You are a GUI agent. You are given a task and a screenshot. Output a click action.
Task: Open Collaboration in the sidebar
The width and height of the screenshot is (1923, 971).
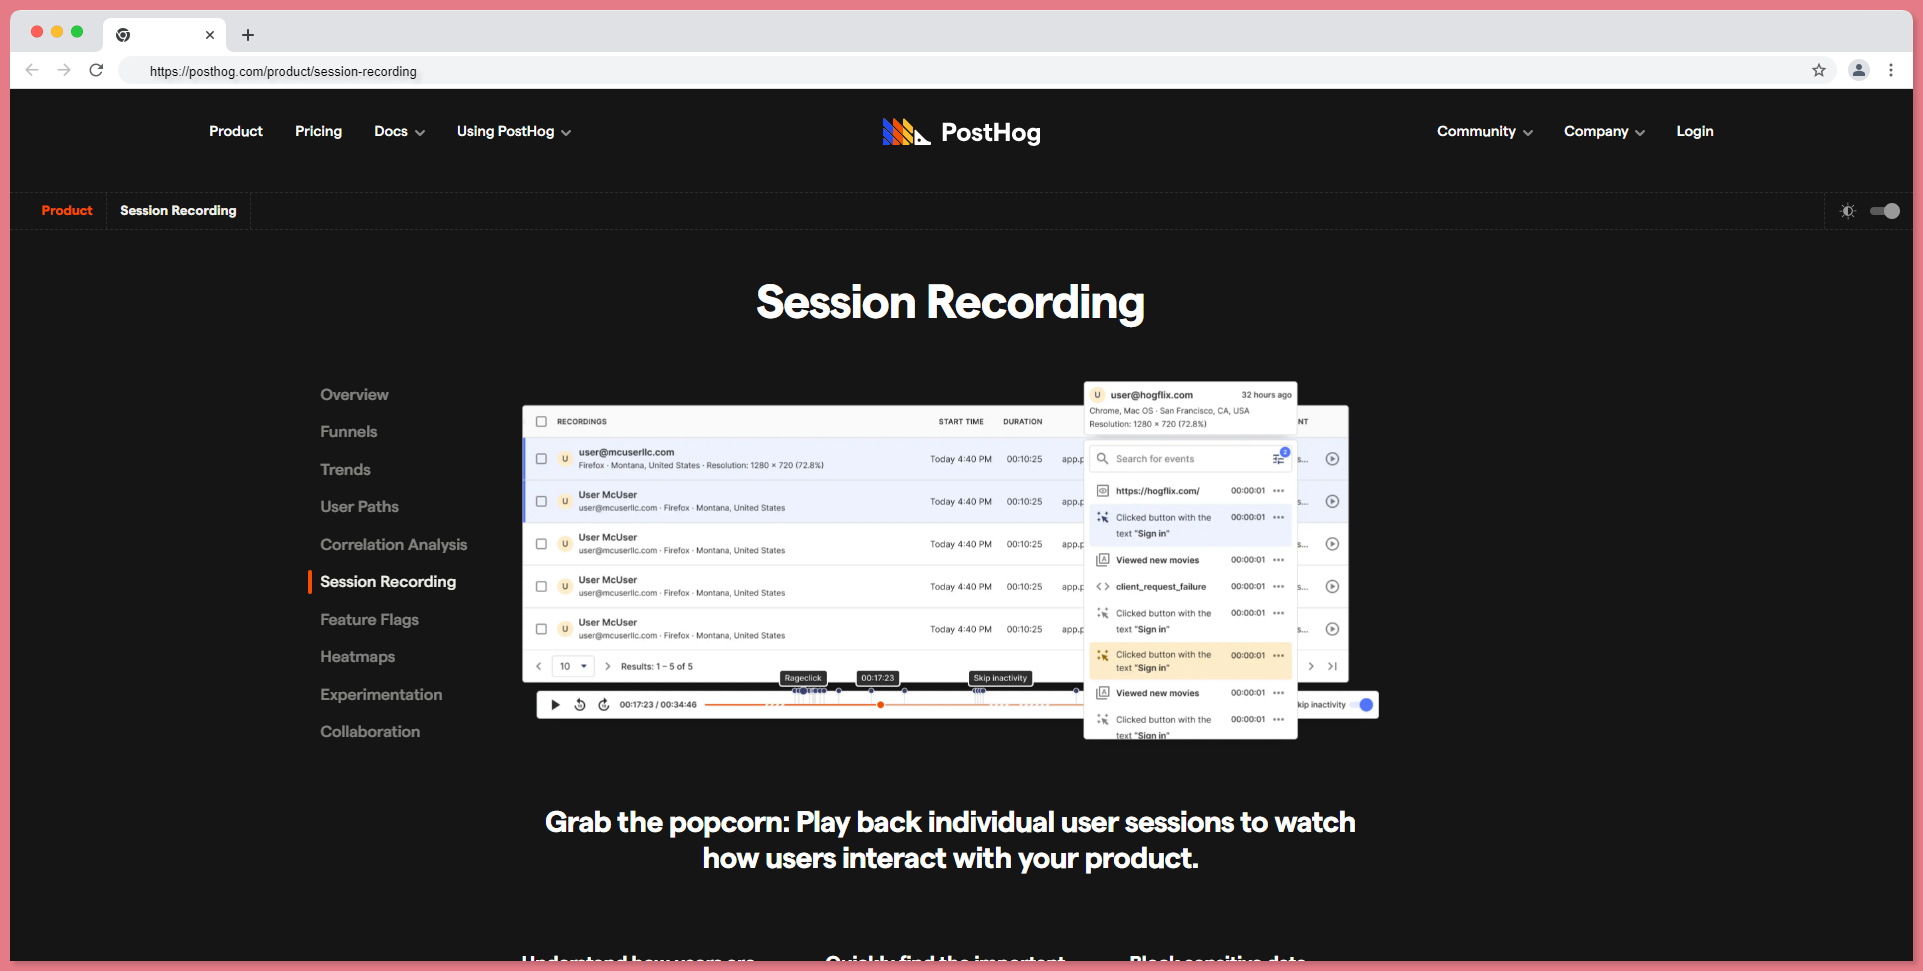coord(370,732)
